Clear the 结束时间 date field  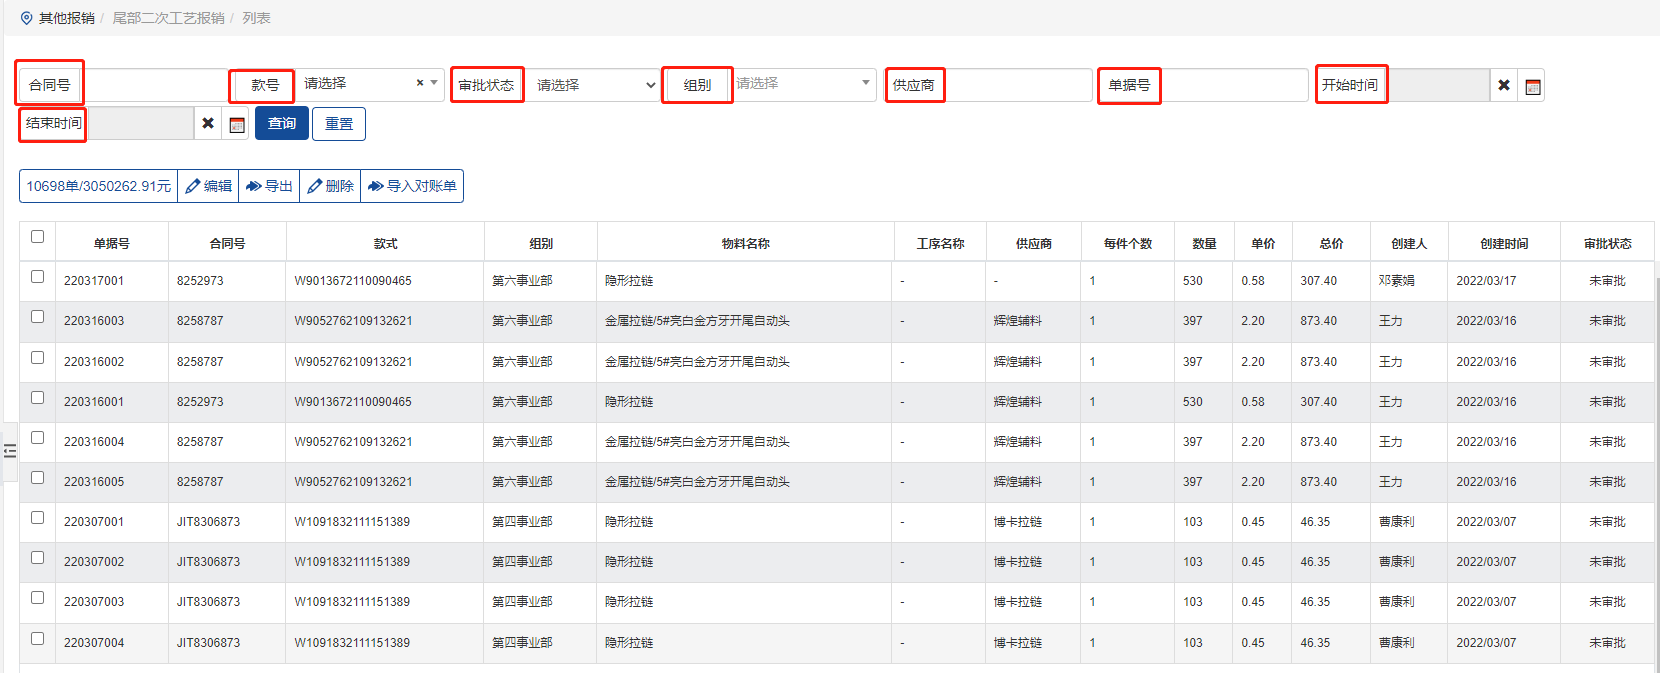pos(208,124)
